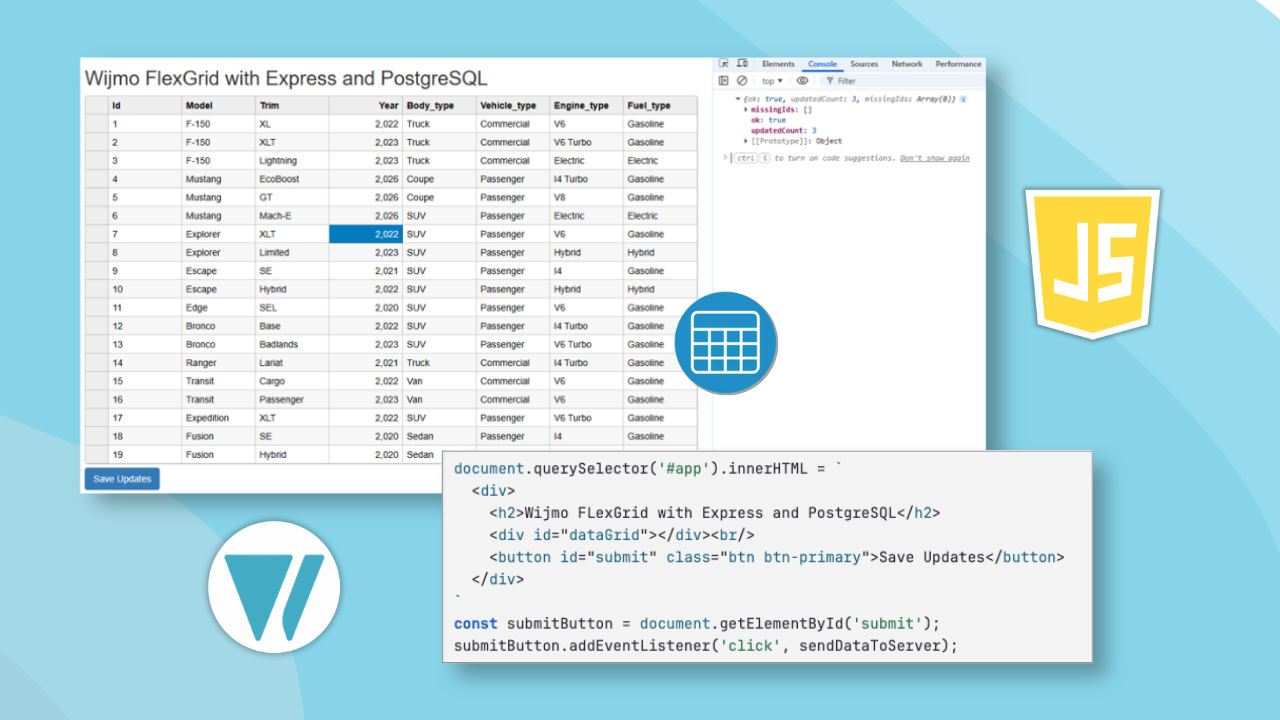Click the Don't show again link

[x=934, y=158]
